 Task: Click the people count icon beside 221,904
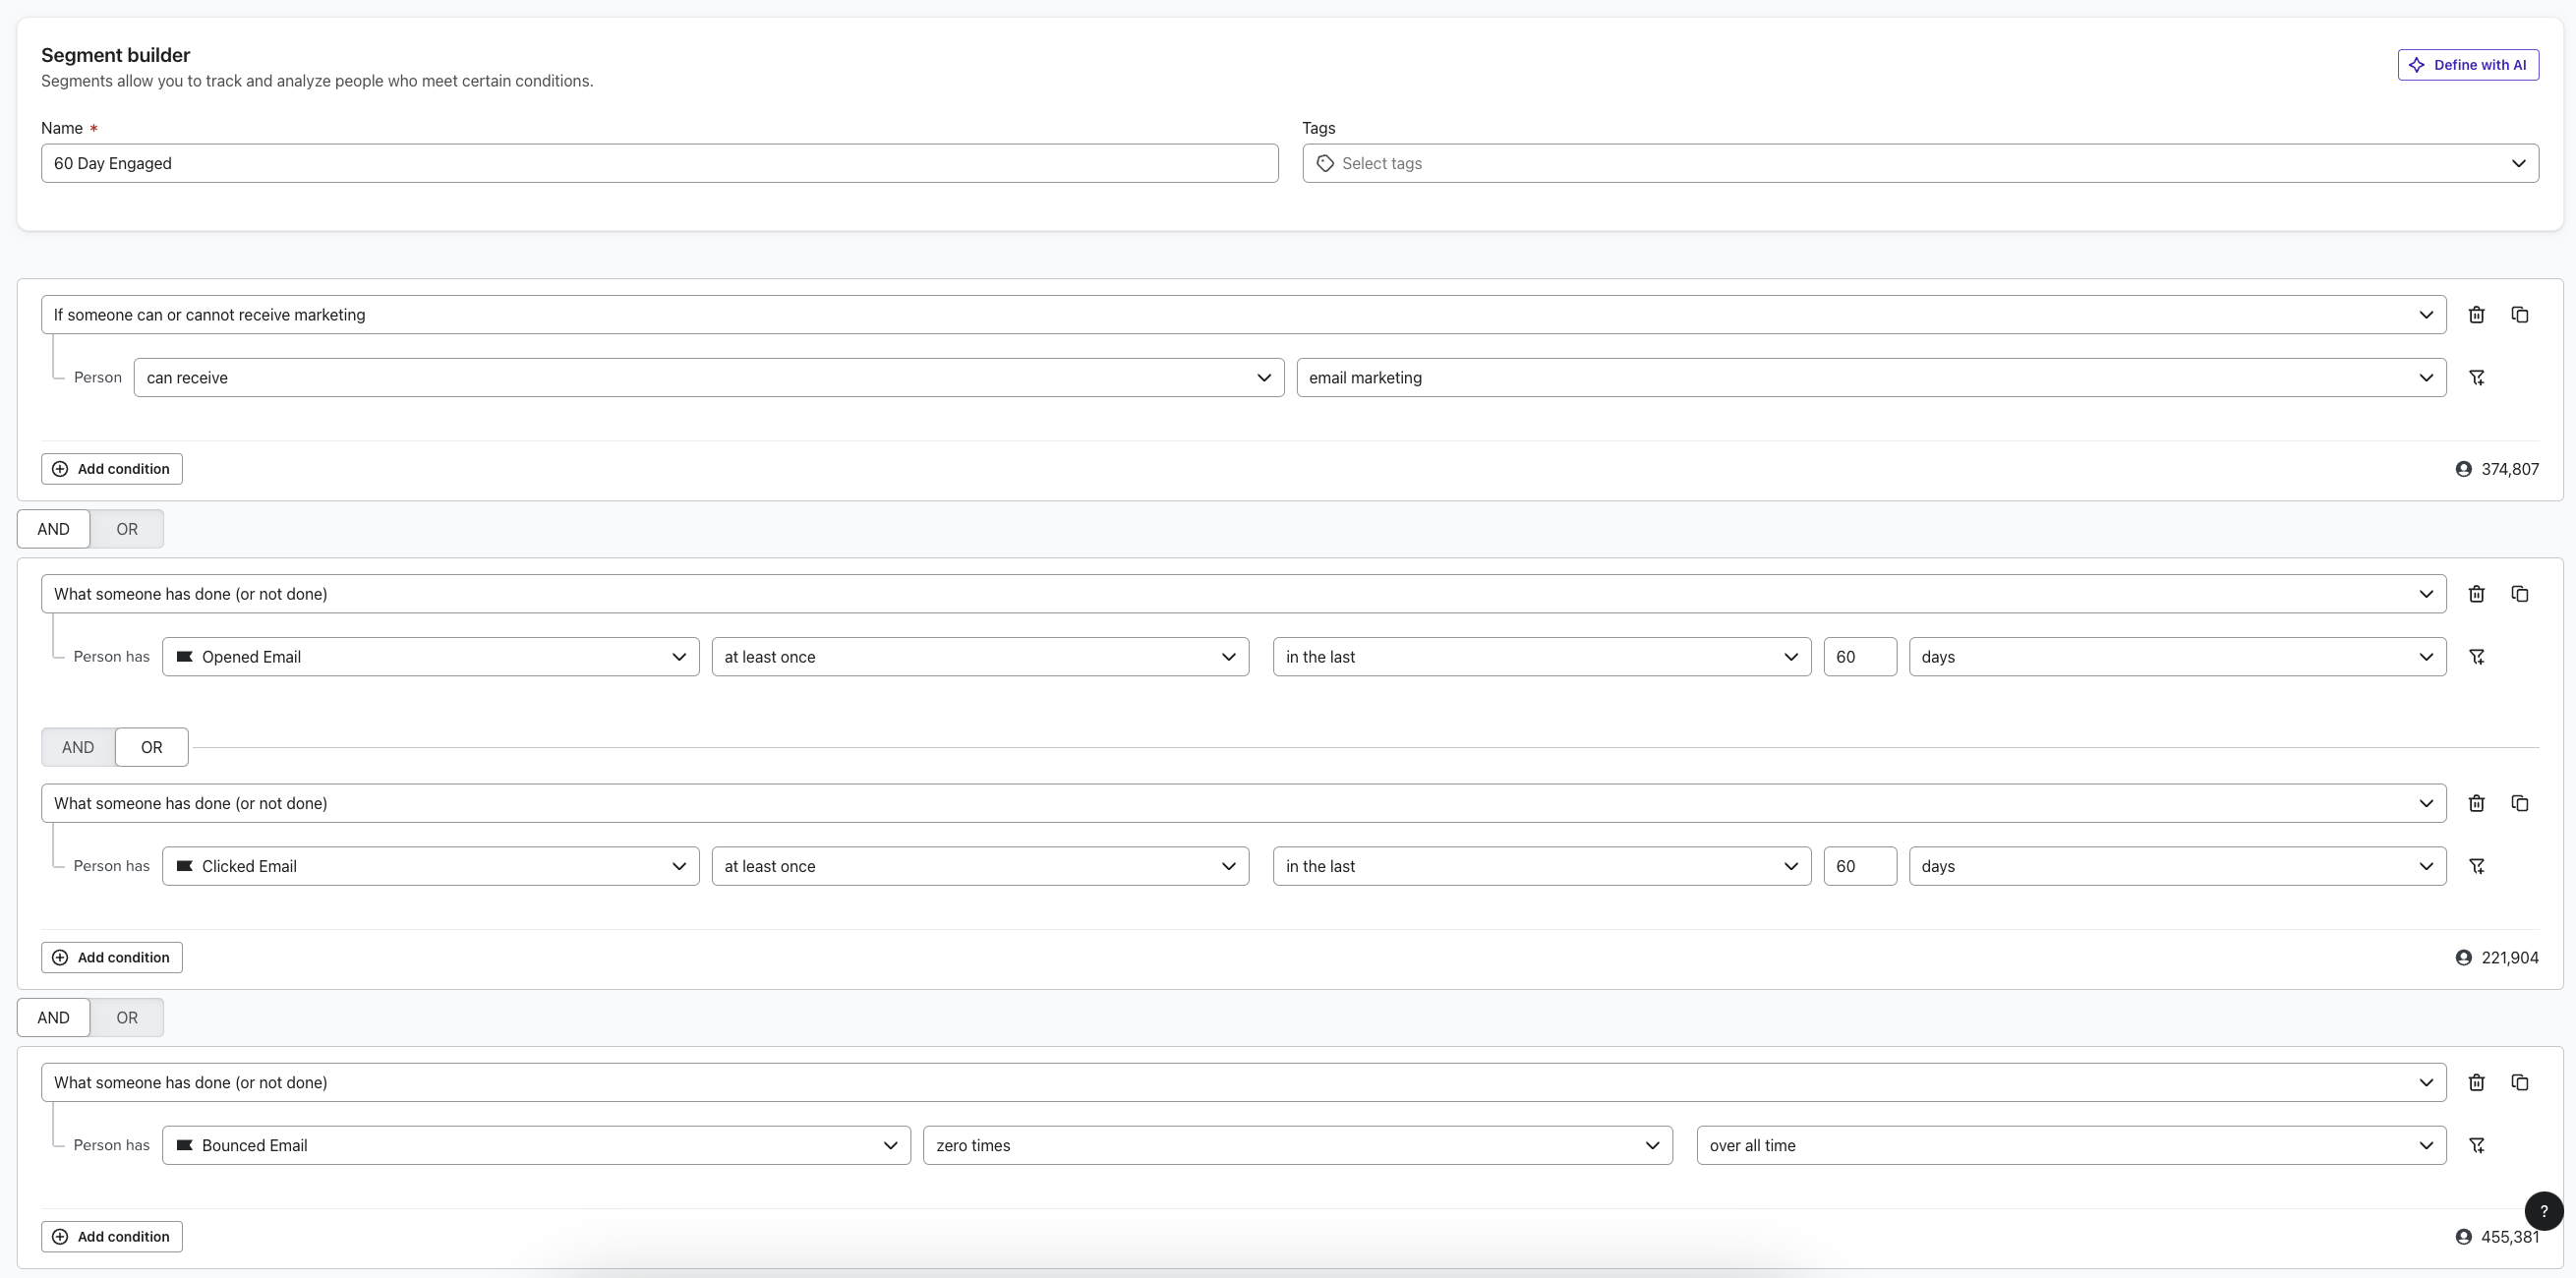[x=2462, y=957]
